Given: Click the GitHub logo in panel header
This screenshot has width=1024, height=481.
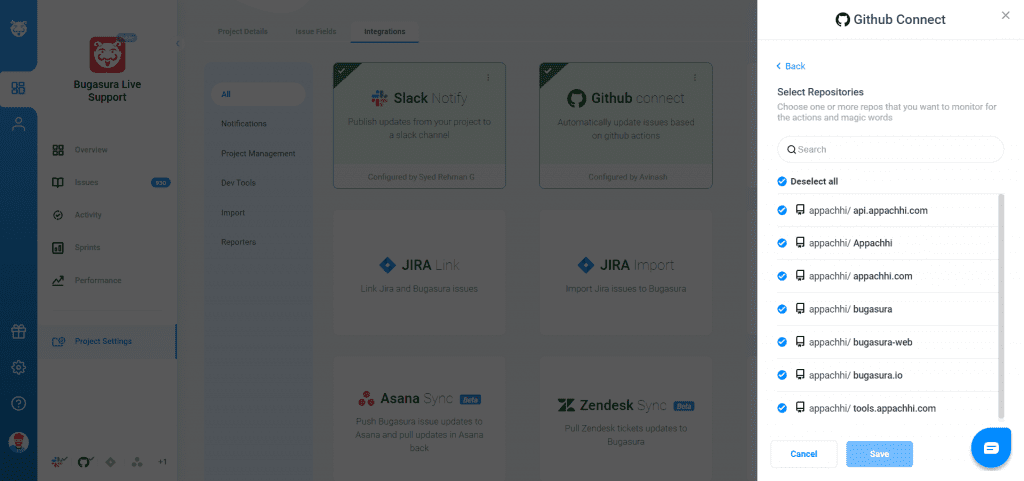Looking at the screenshot, I should 842,20.
